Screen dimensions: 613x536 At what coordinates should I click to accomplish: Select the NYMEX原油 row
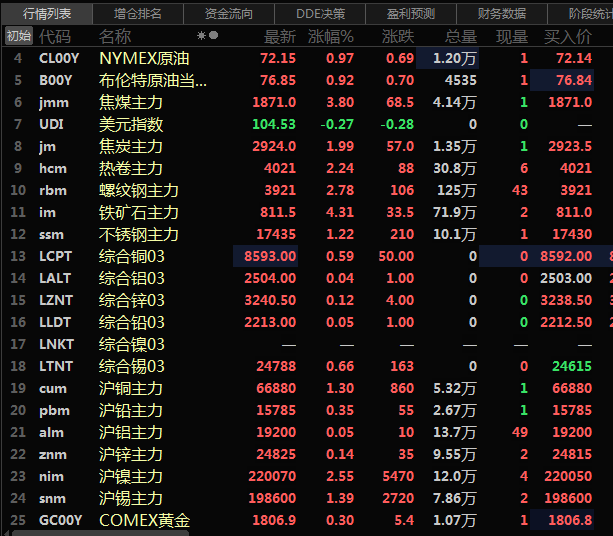tap(144, 58)
